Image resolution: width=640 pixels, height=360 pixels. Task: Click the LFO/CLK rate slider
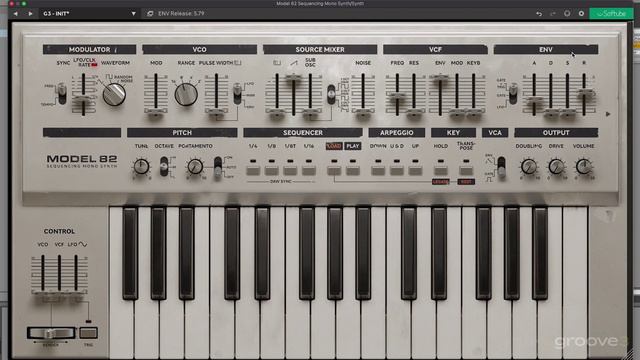pyautogui.click(x=83, y=99)
